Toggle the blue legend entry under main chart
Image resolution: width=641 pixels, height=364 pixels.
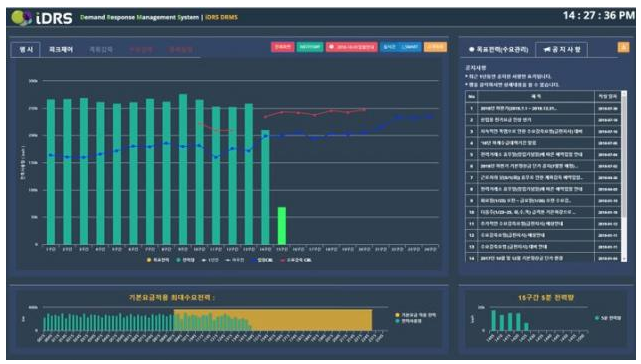[262, 260]
